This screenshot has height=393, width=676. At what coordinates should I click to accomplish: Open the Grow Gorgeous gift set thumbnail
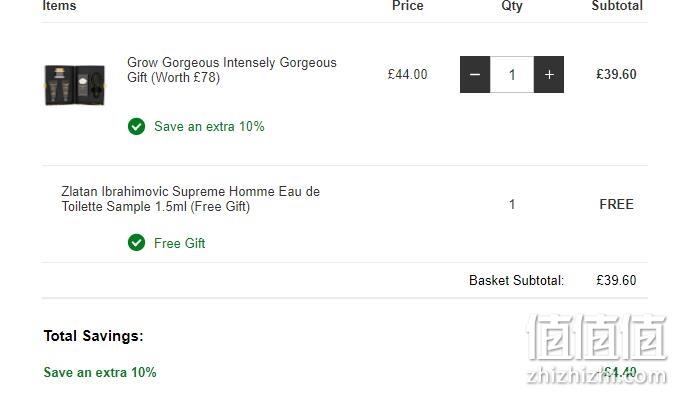[75, 85]
